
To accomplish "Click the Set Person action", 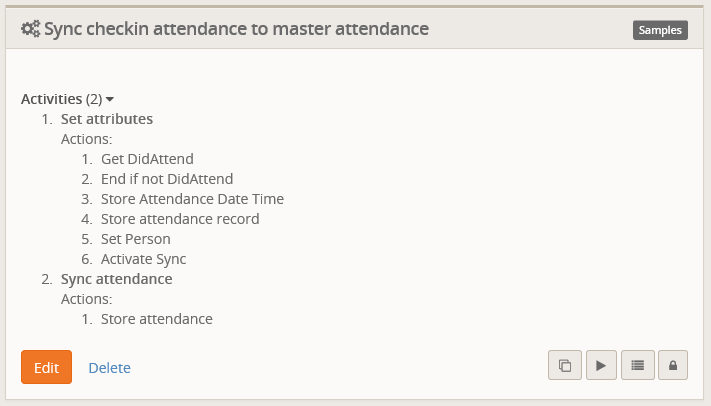I will (136, 239).
